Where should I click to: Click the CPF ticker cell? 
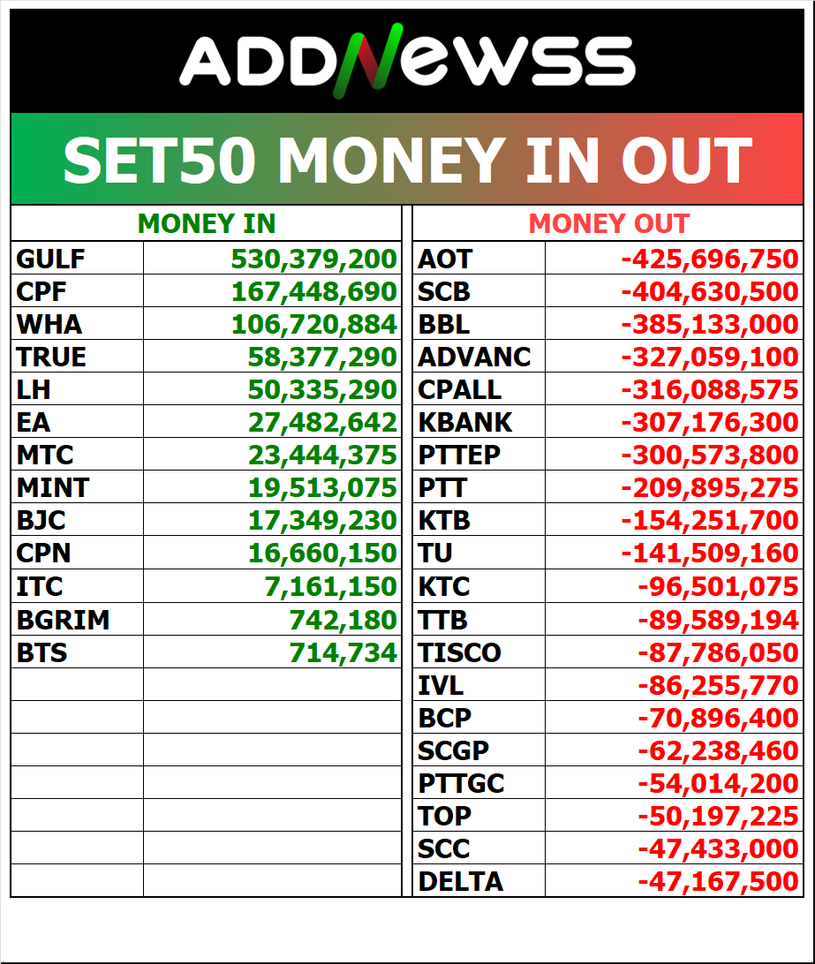pos(40,292)
